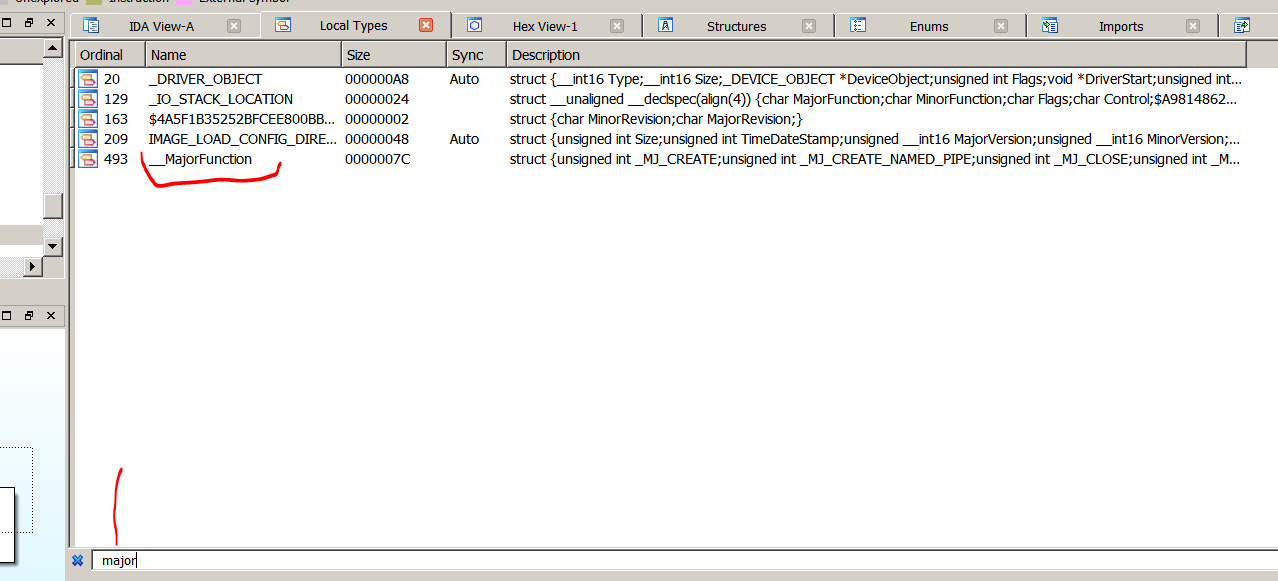This screenshot has width=1278, height=581.
Task: Clear the filter using the blue X icon
Action: click(x=78, y=561)
